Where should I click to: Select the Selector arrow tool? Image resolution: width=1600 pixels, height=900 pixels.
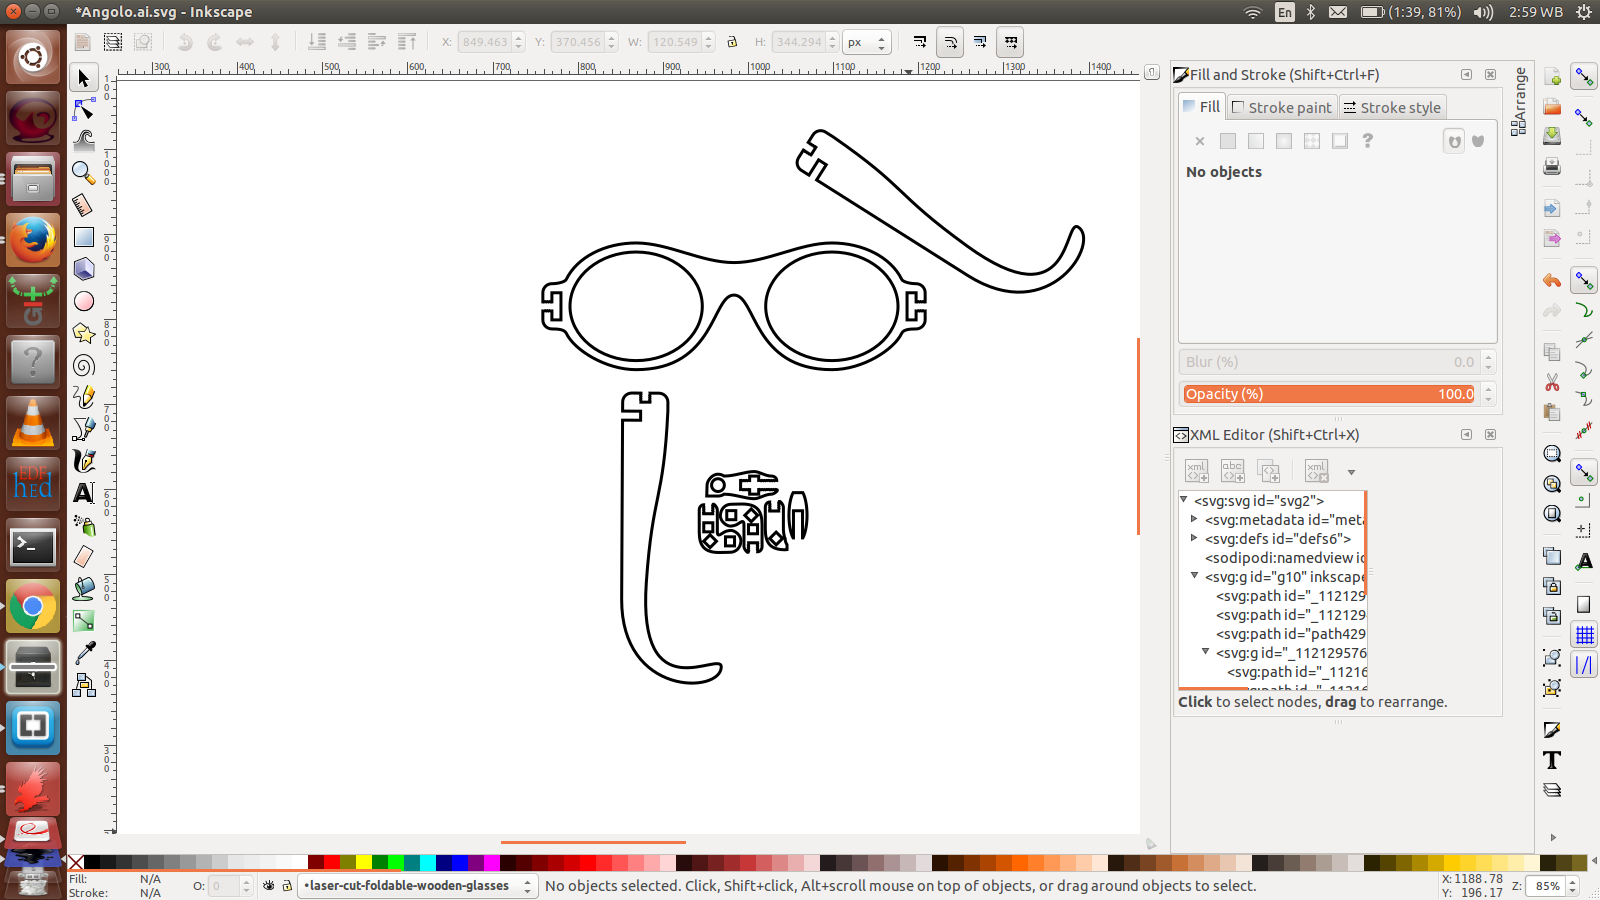point(84,78)
